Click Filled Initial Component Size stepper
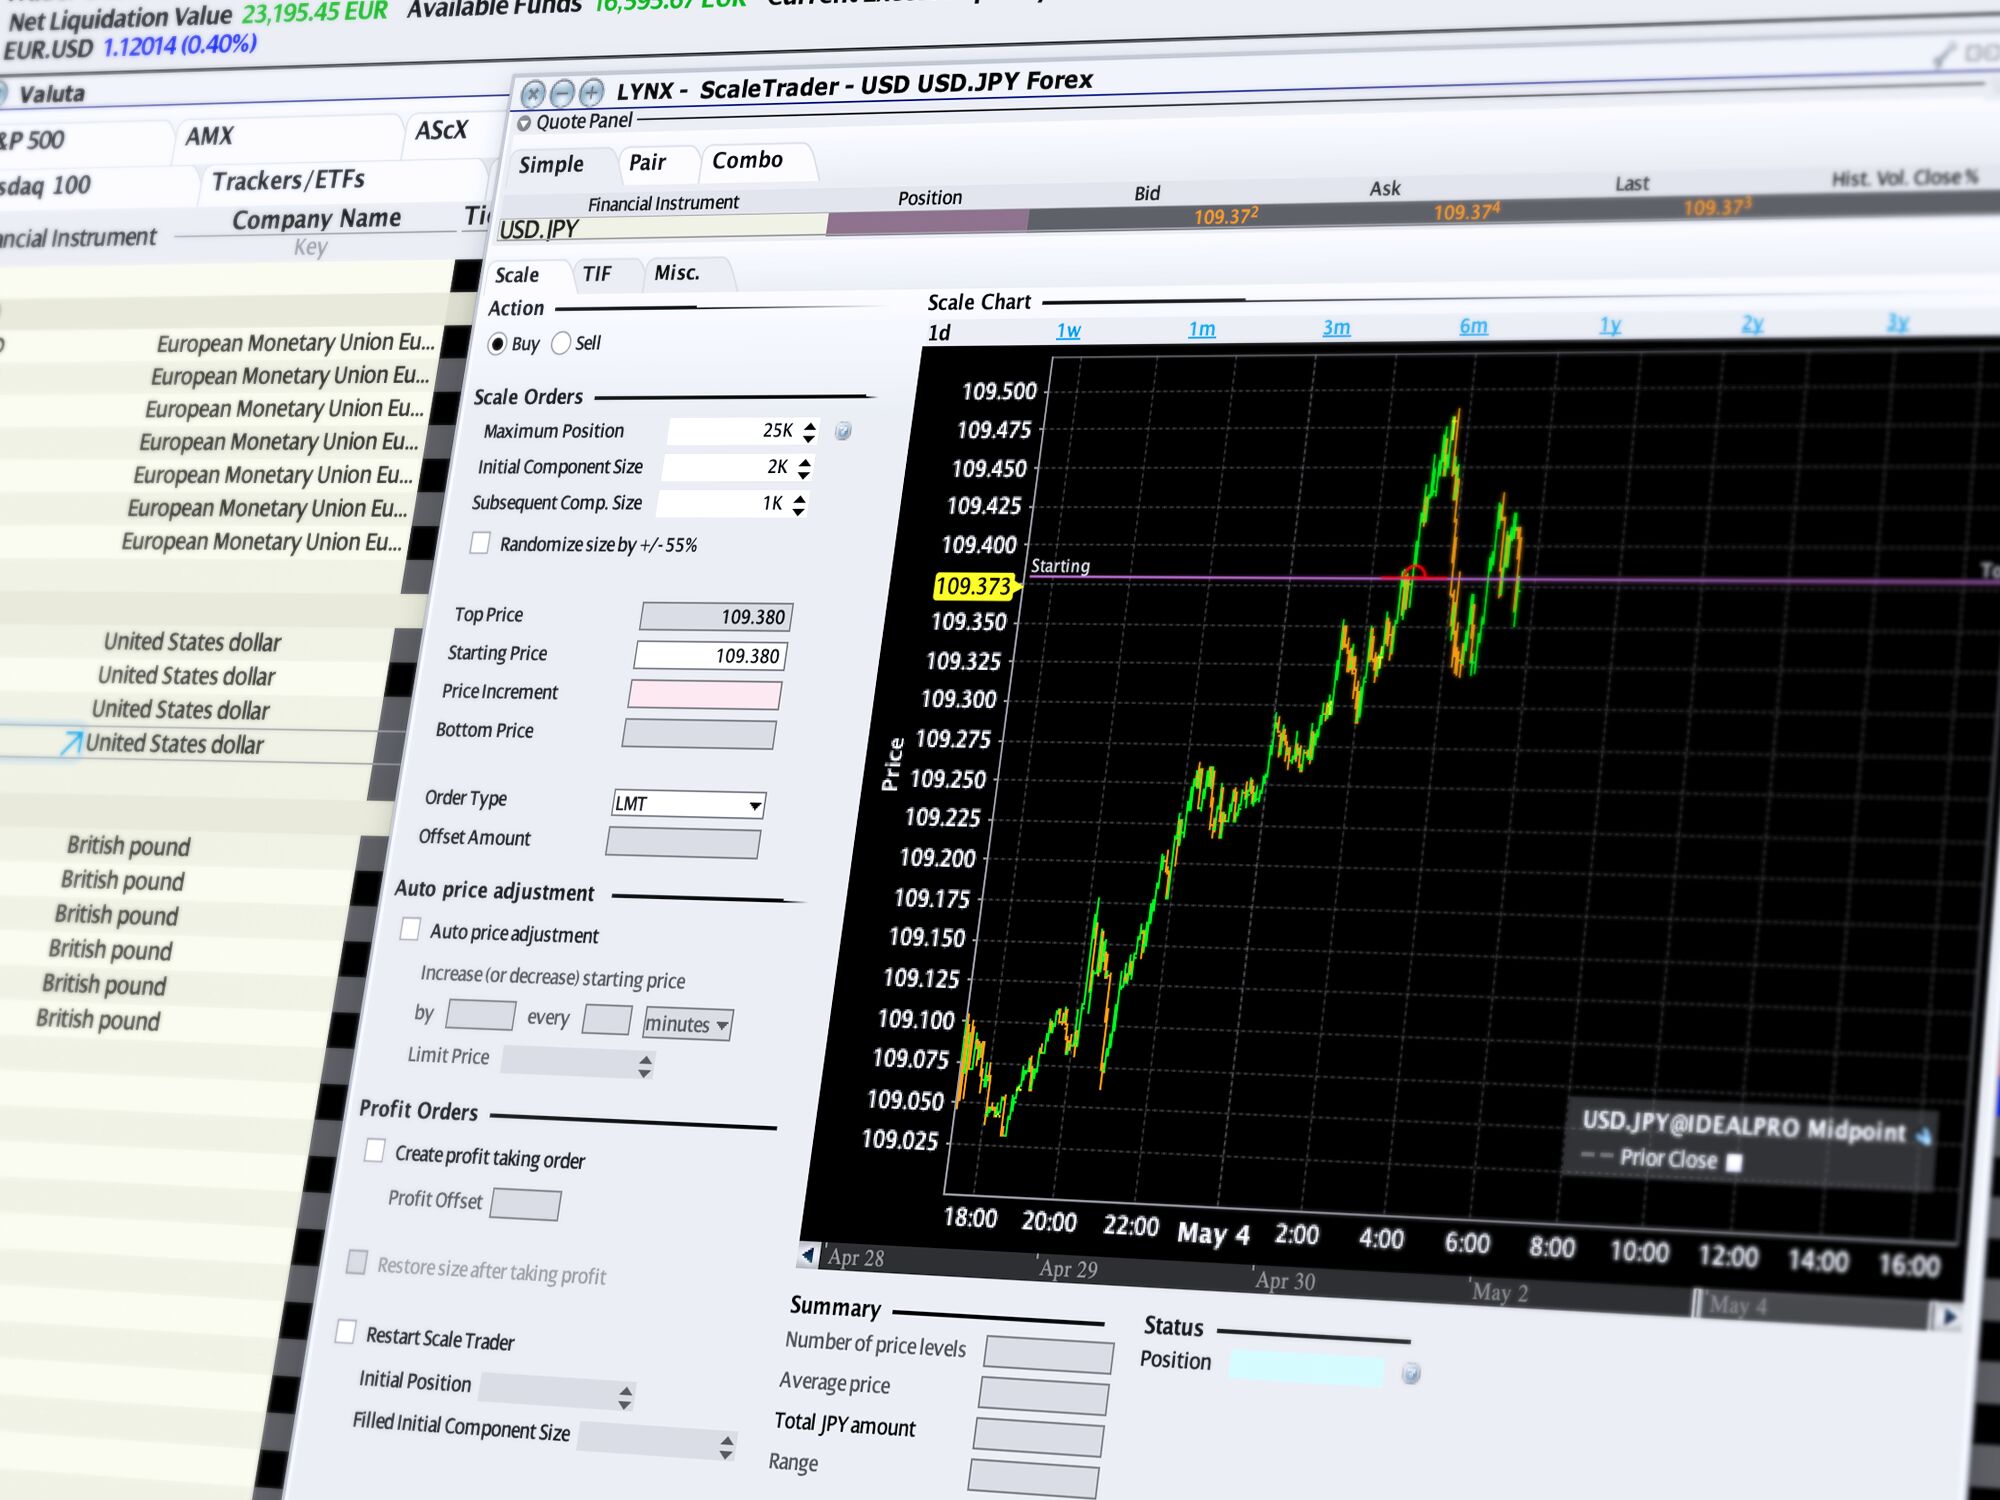The width and height of the screenshot is (2000, 1500). point(726,1446)
